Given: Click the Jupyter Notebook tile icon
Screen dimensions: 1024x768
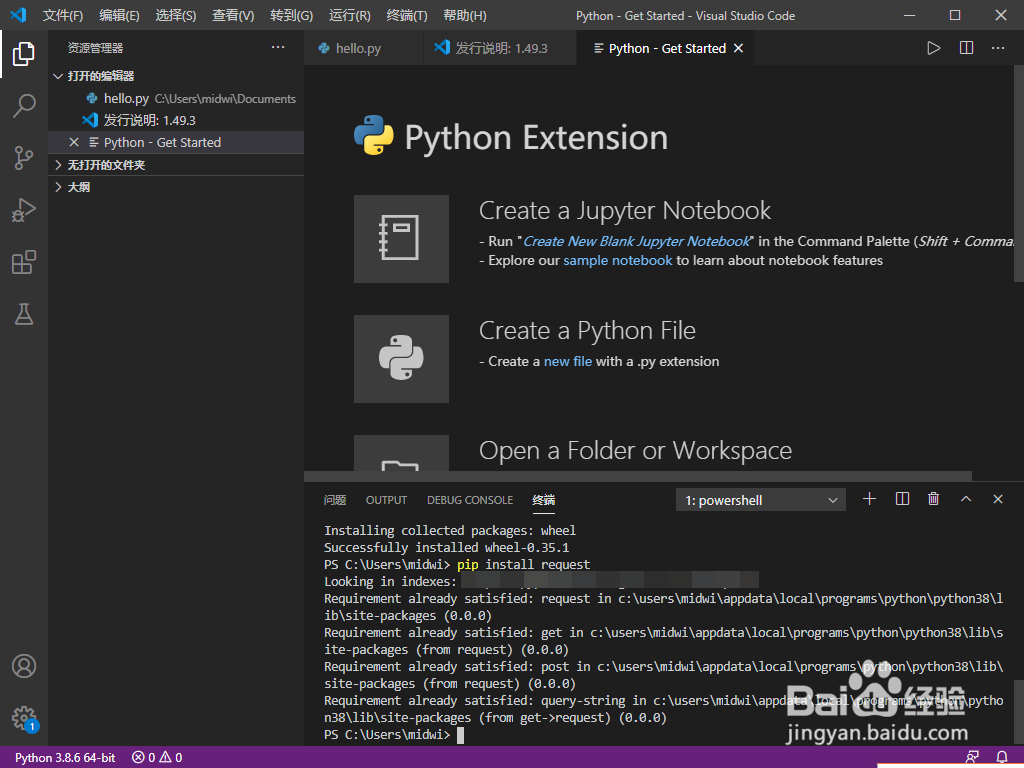Looking at the screenshot, I should coord(401,238).
